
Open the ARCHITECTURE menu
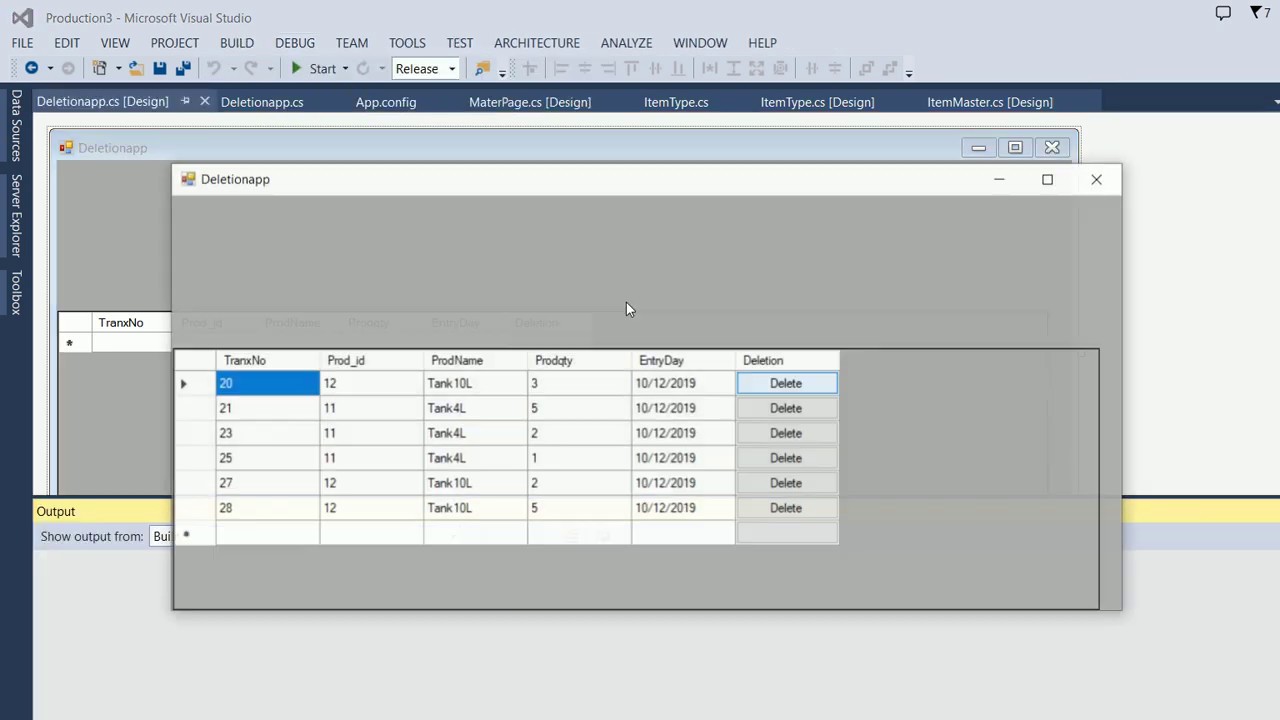[x=537, y=43]
